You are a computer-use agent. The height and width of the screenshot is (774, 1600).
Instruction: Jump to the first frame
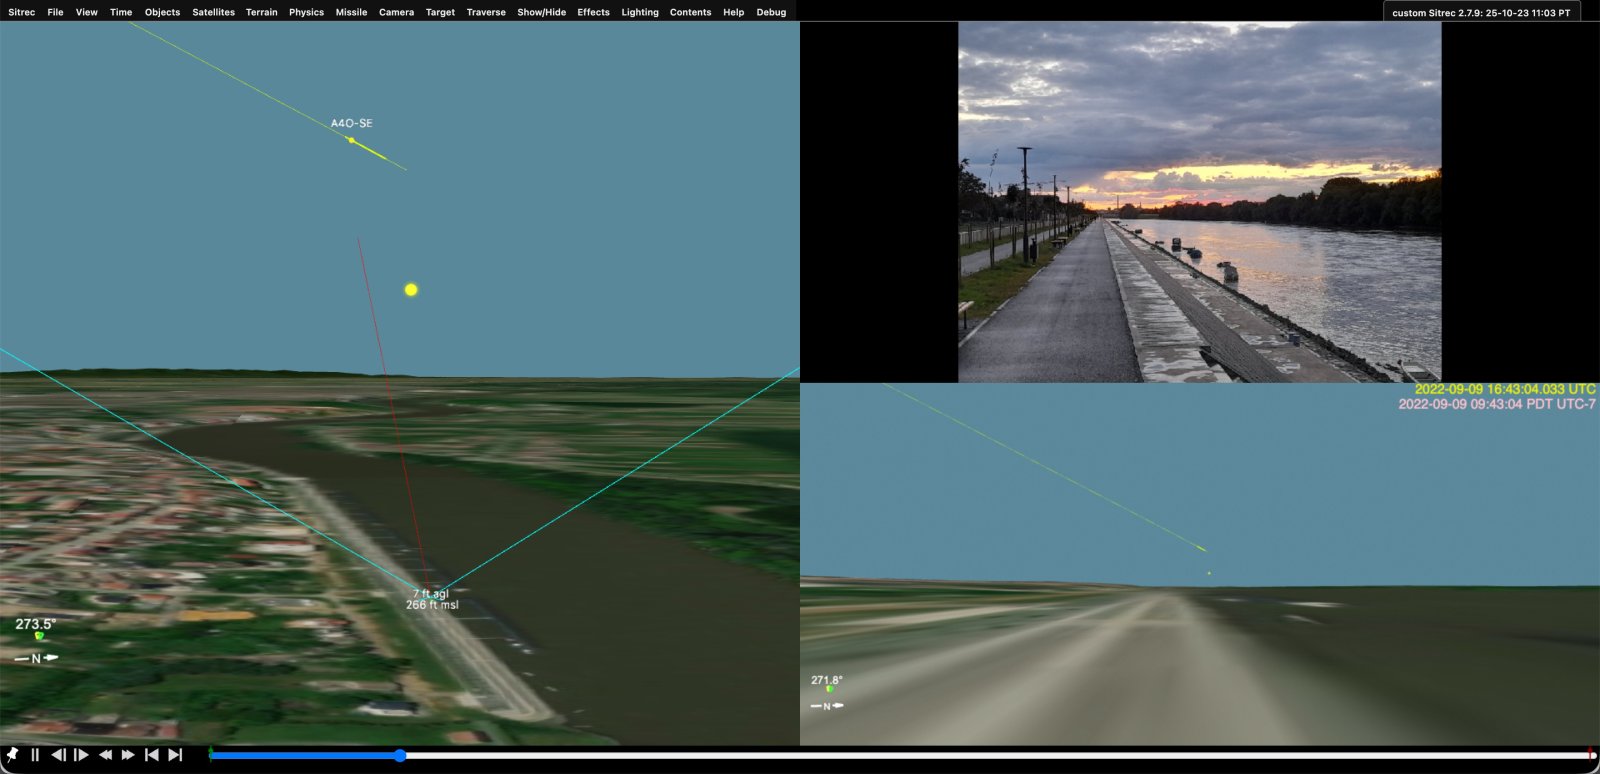point(152,755)
